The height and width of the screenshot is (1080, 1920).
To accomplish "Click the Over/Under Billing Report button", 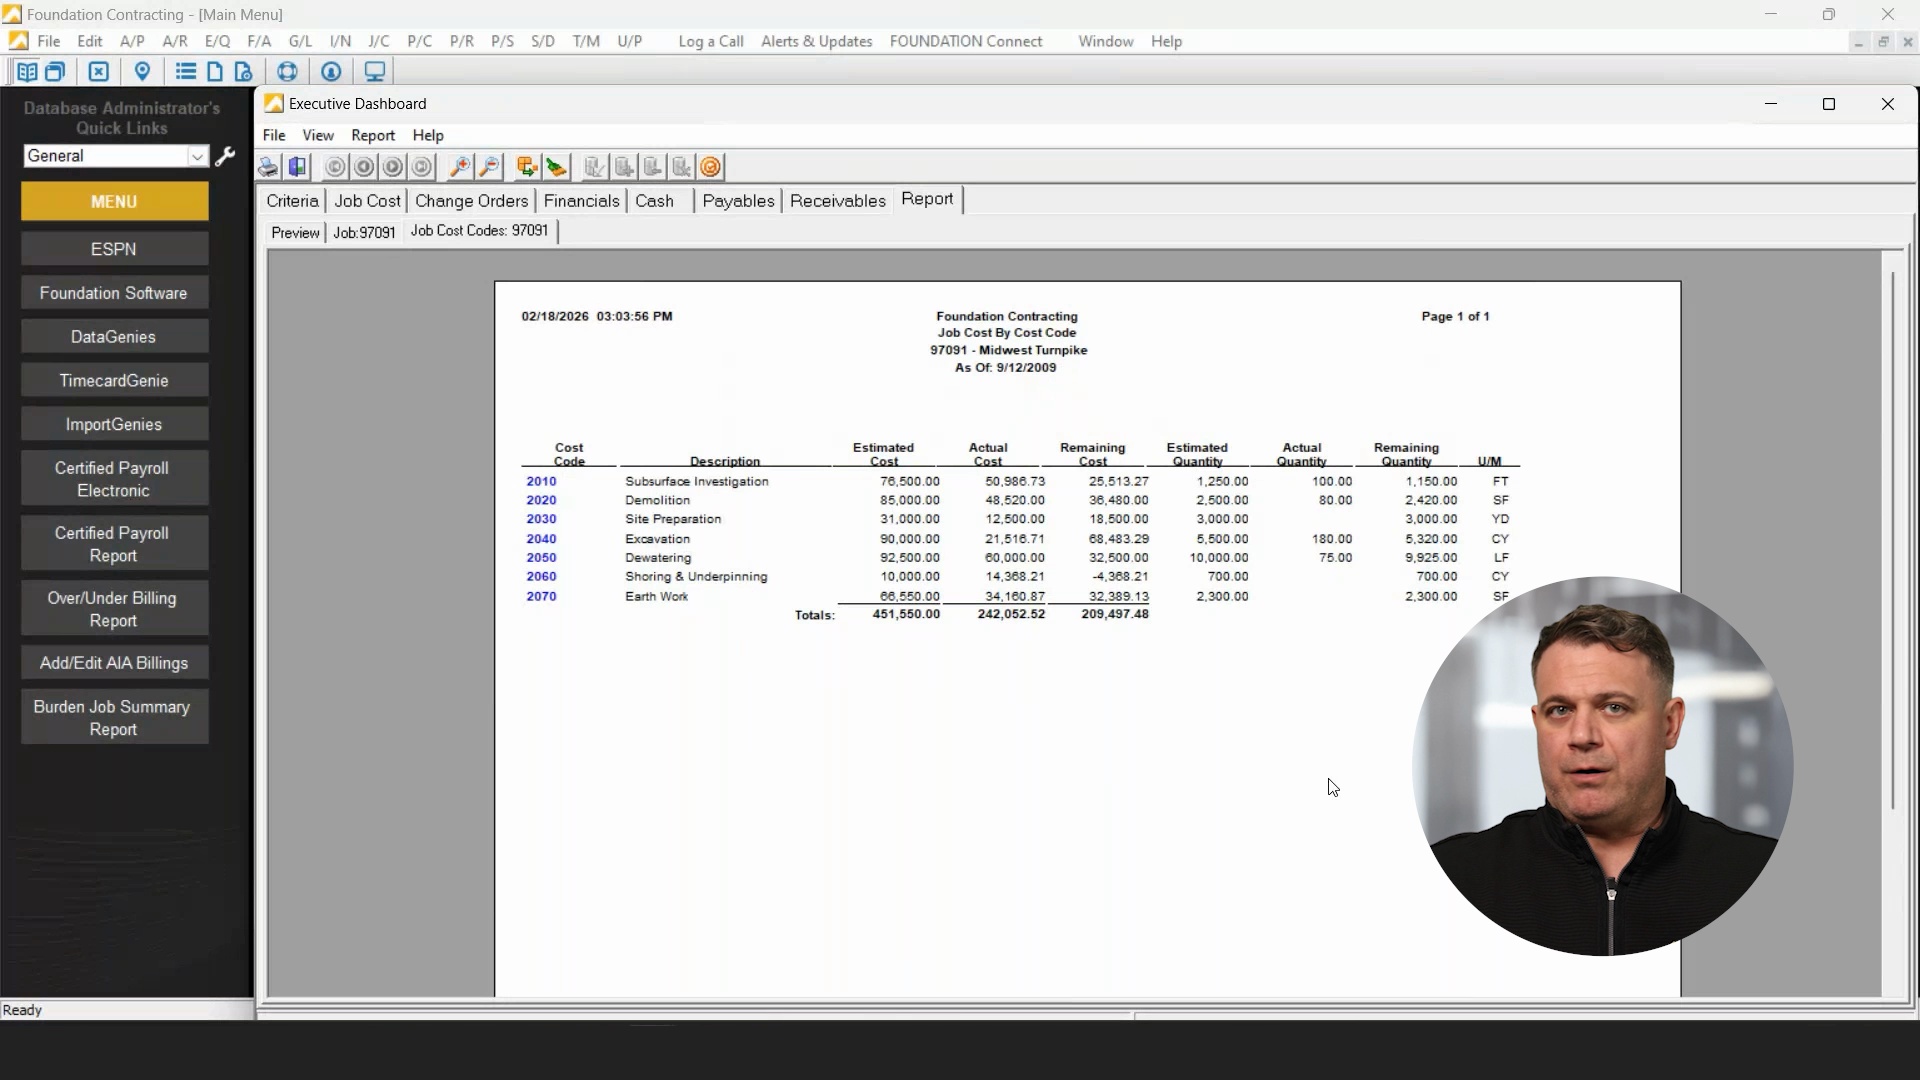I will 114,609.
